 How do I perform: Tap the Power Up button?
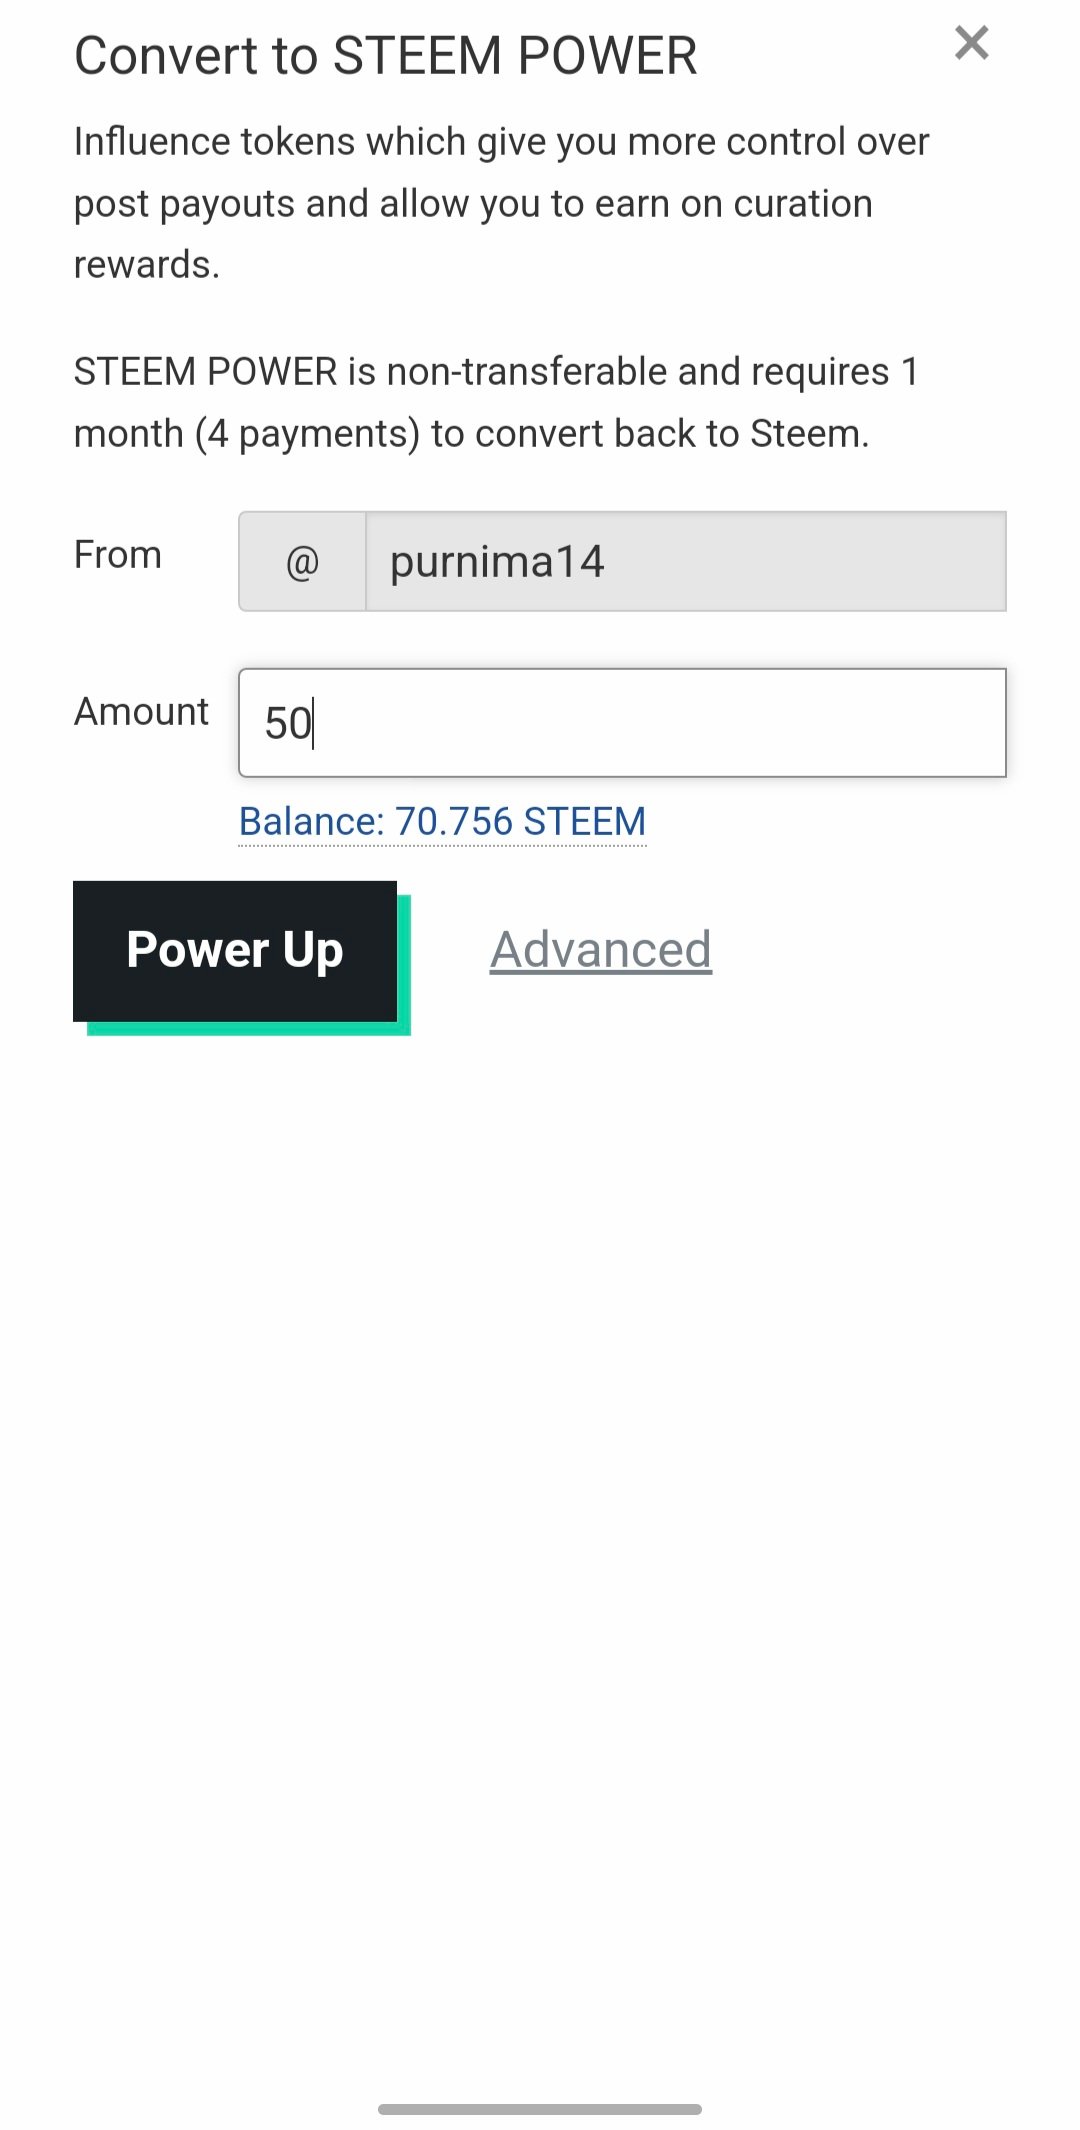click(x=235, y=951)
